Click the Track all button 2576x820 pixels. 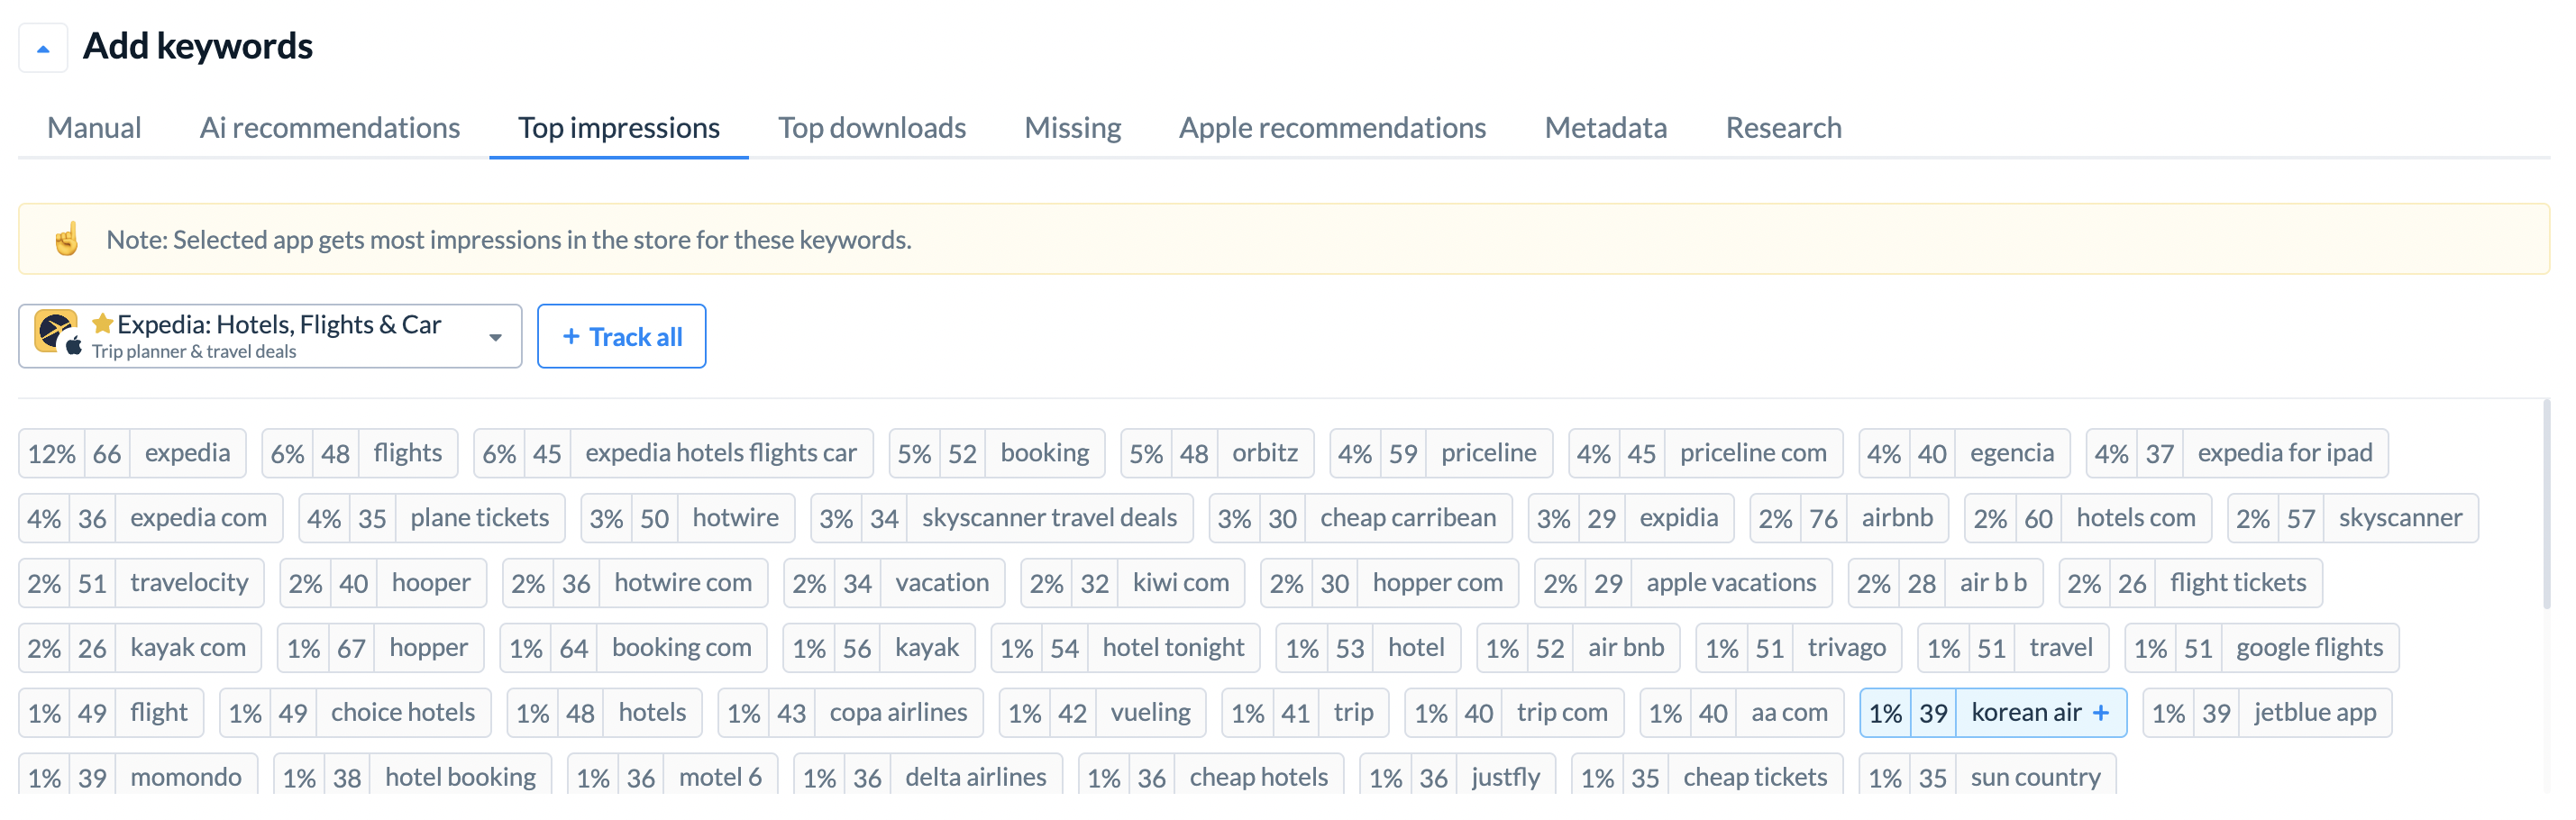621,337
